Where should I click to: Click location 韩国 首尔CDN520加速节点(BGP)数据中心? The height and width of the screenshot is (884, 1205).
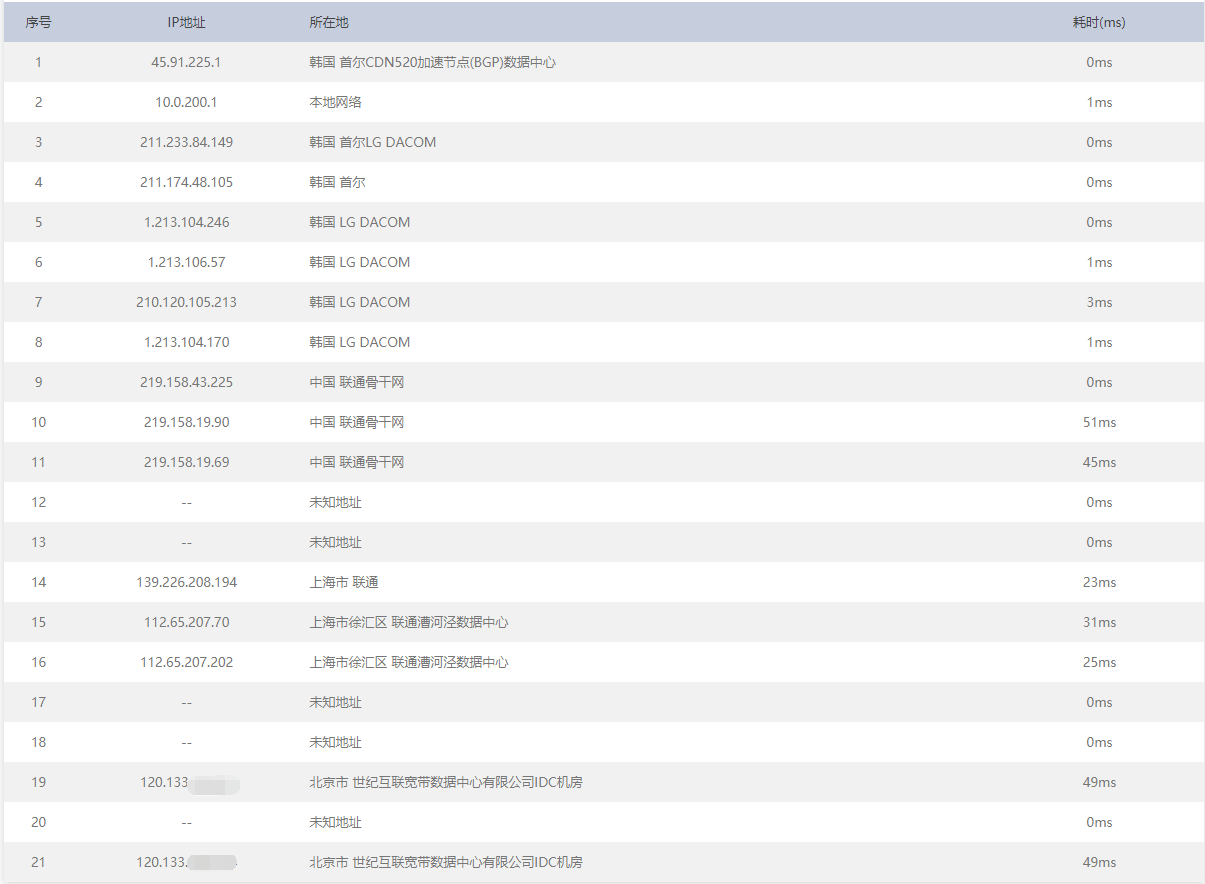tap(433, 62)
